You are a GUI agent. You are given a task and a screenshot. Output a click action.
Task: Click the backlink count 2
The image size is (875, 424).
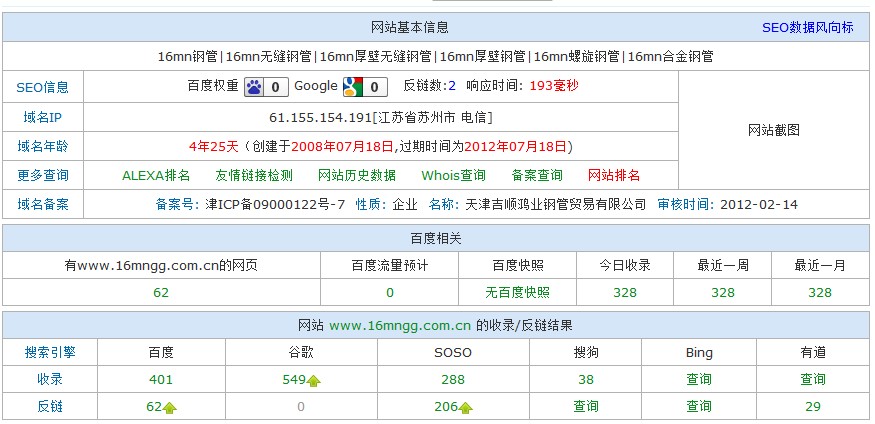(452, 86)
